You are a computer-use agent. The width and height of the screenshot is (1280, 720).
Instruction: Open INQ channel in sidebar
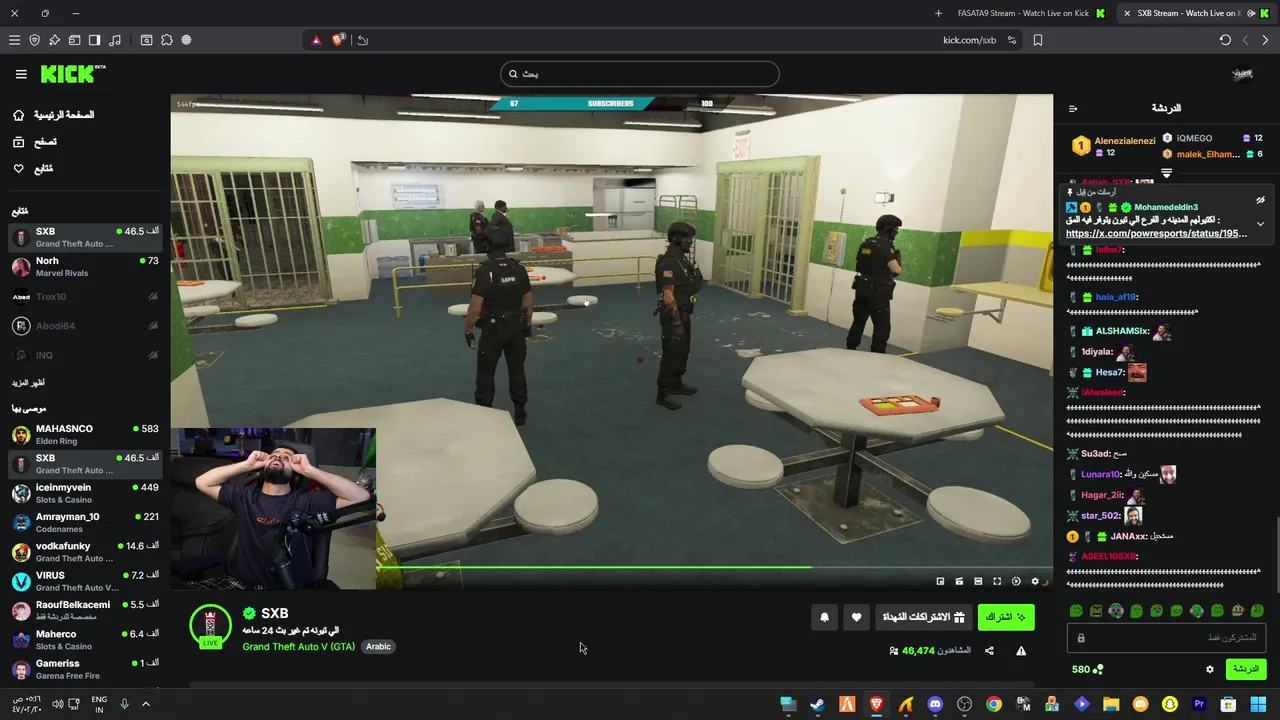[x=85, y=355]
